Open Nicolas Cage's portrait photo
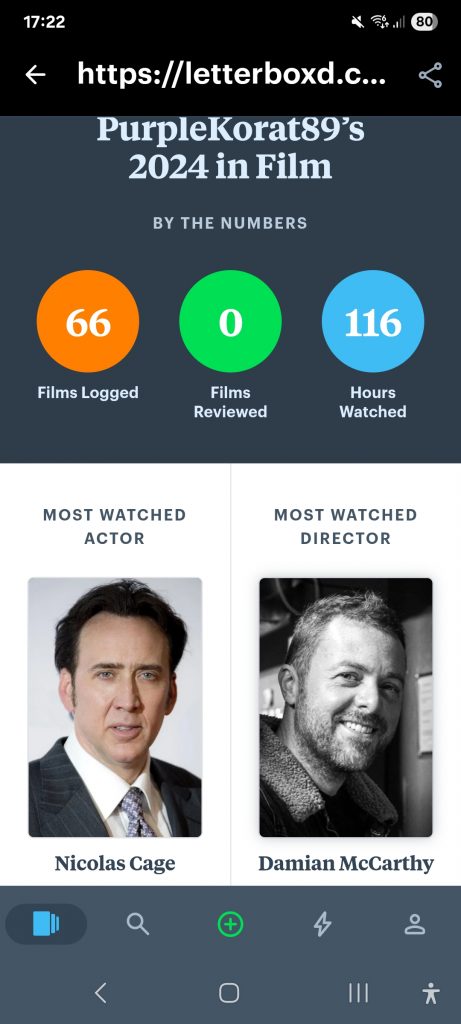Viewport: 461px width, 1024px height. click(115, 707)
